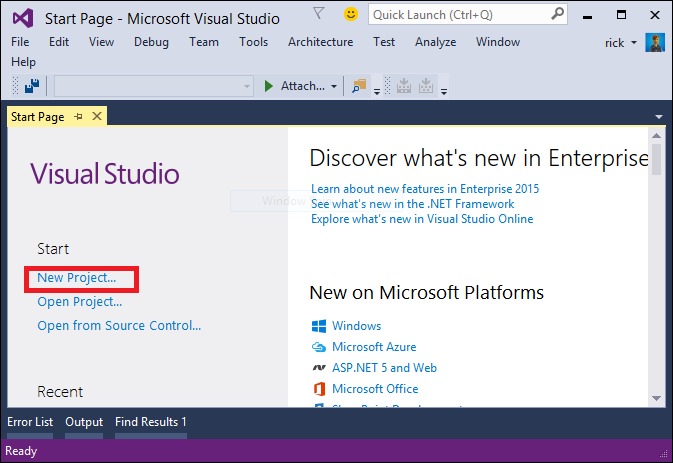Click the first toolbar drag handle grip
Viewport: 673px width, 463px height.
tap(15, 86)
